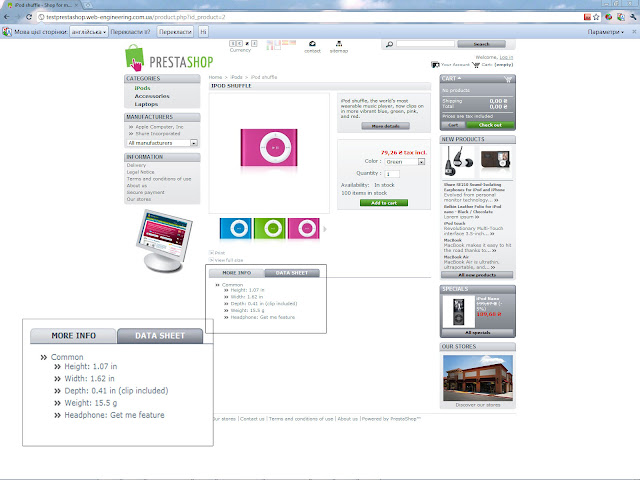Open the All manufacturers dropdown
This screenshot has height=480, width=640.
coord(162,143)
